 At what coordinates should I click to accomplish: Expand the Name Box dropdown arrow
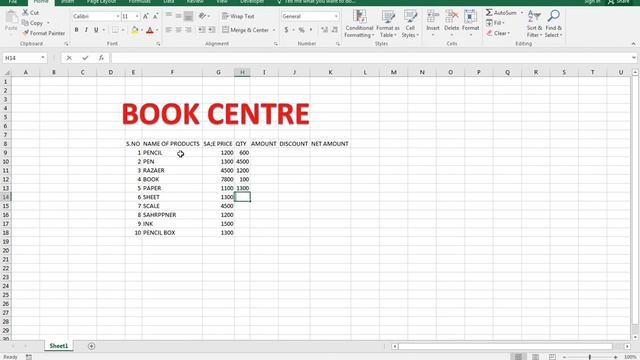(x=43, y=58)
